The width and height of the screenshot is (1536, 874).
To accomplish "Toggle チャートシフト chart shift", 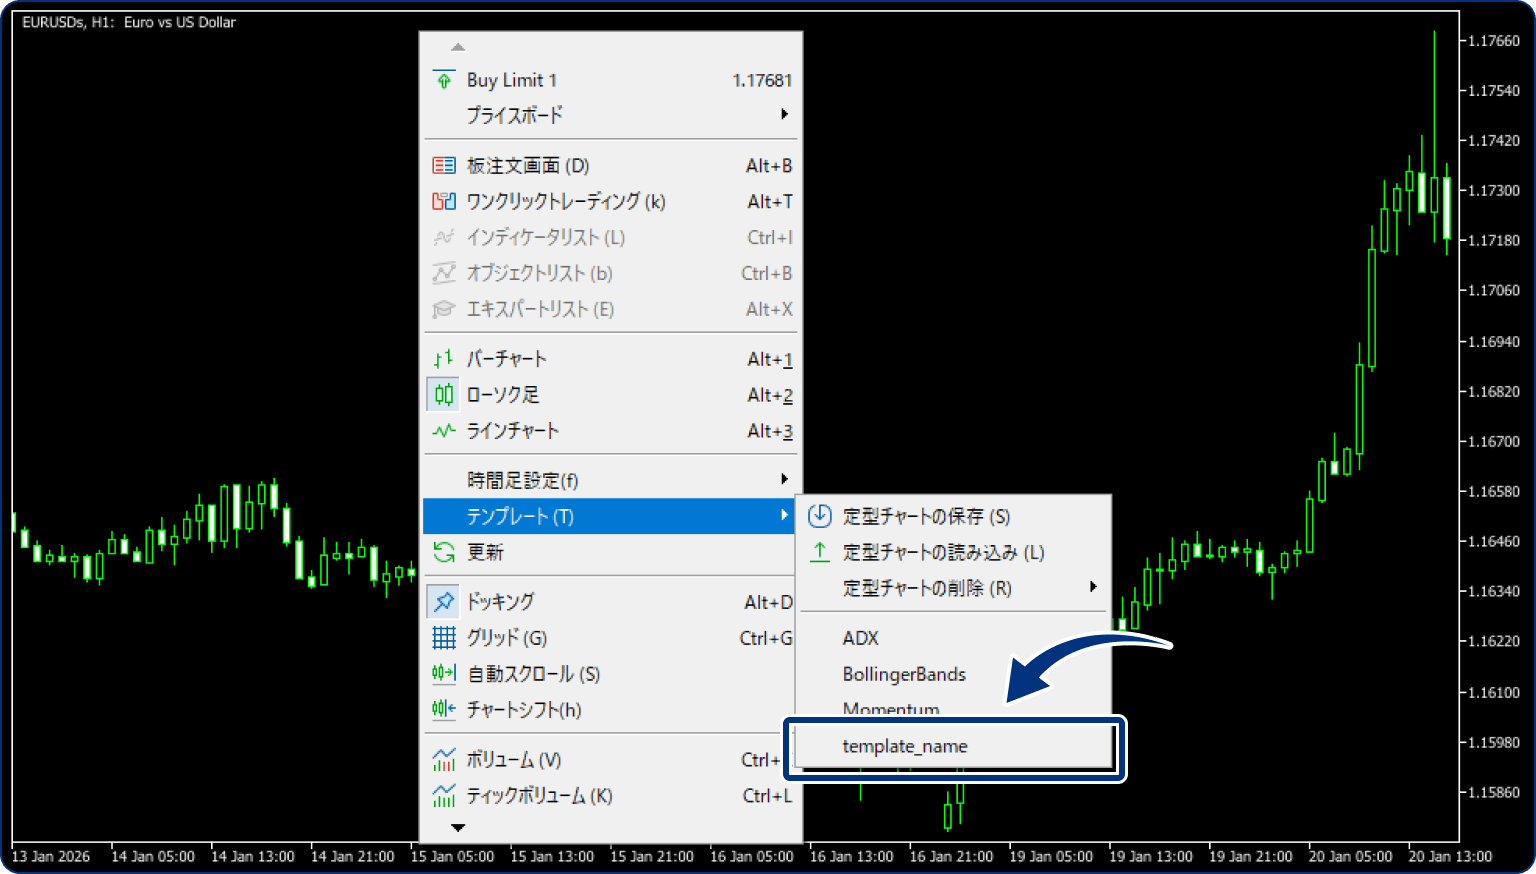I will tap(443, 709).
